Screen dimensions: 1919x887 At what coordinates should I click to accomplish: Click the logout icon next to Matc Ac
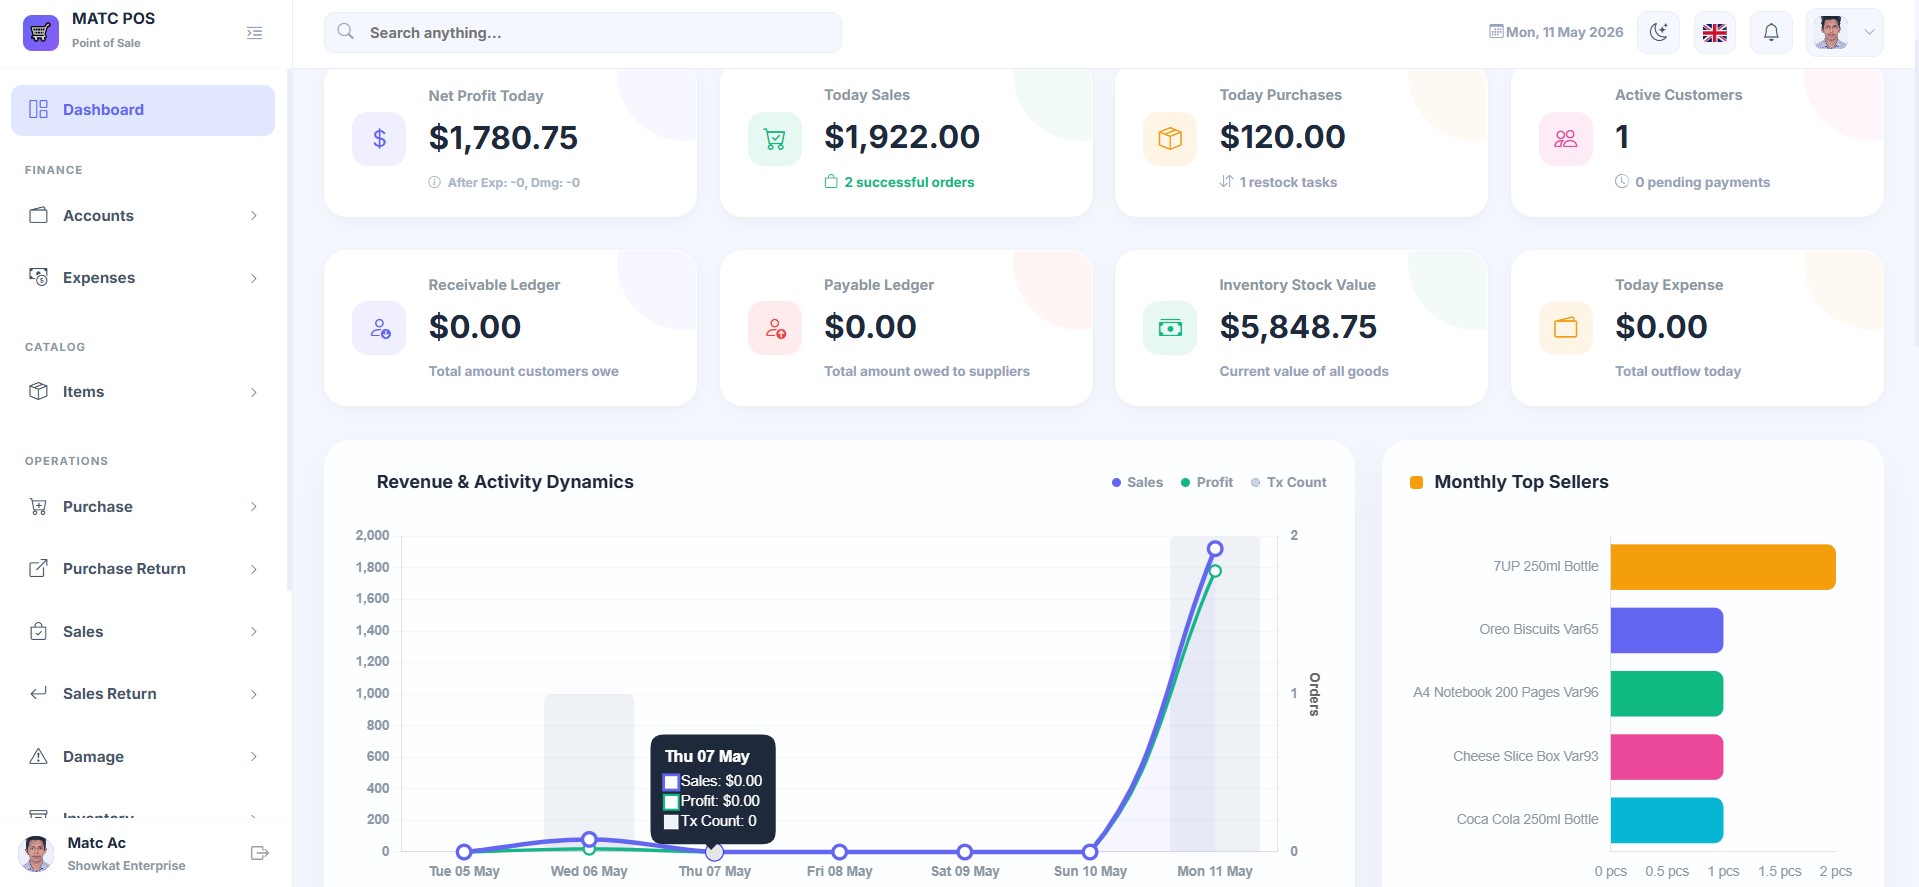coord(260,853)
